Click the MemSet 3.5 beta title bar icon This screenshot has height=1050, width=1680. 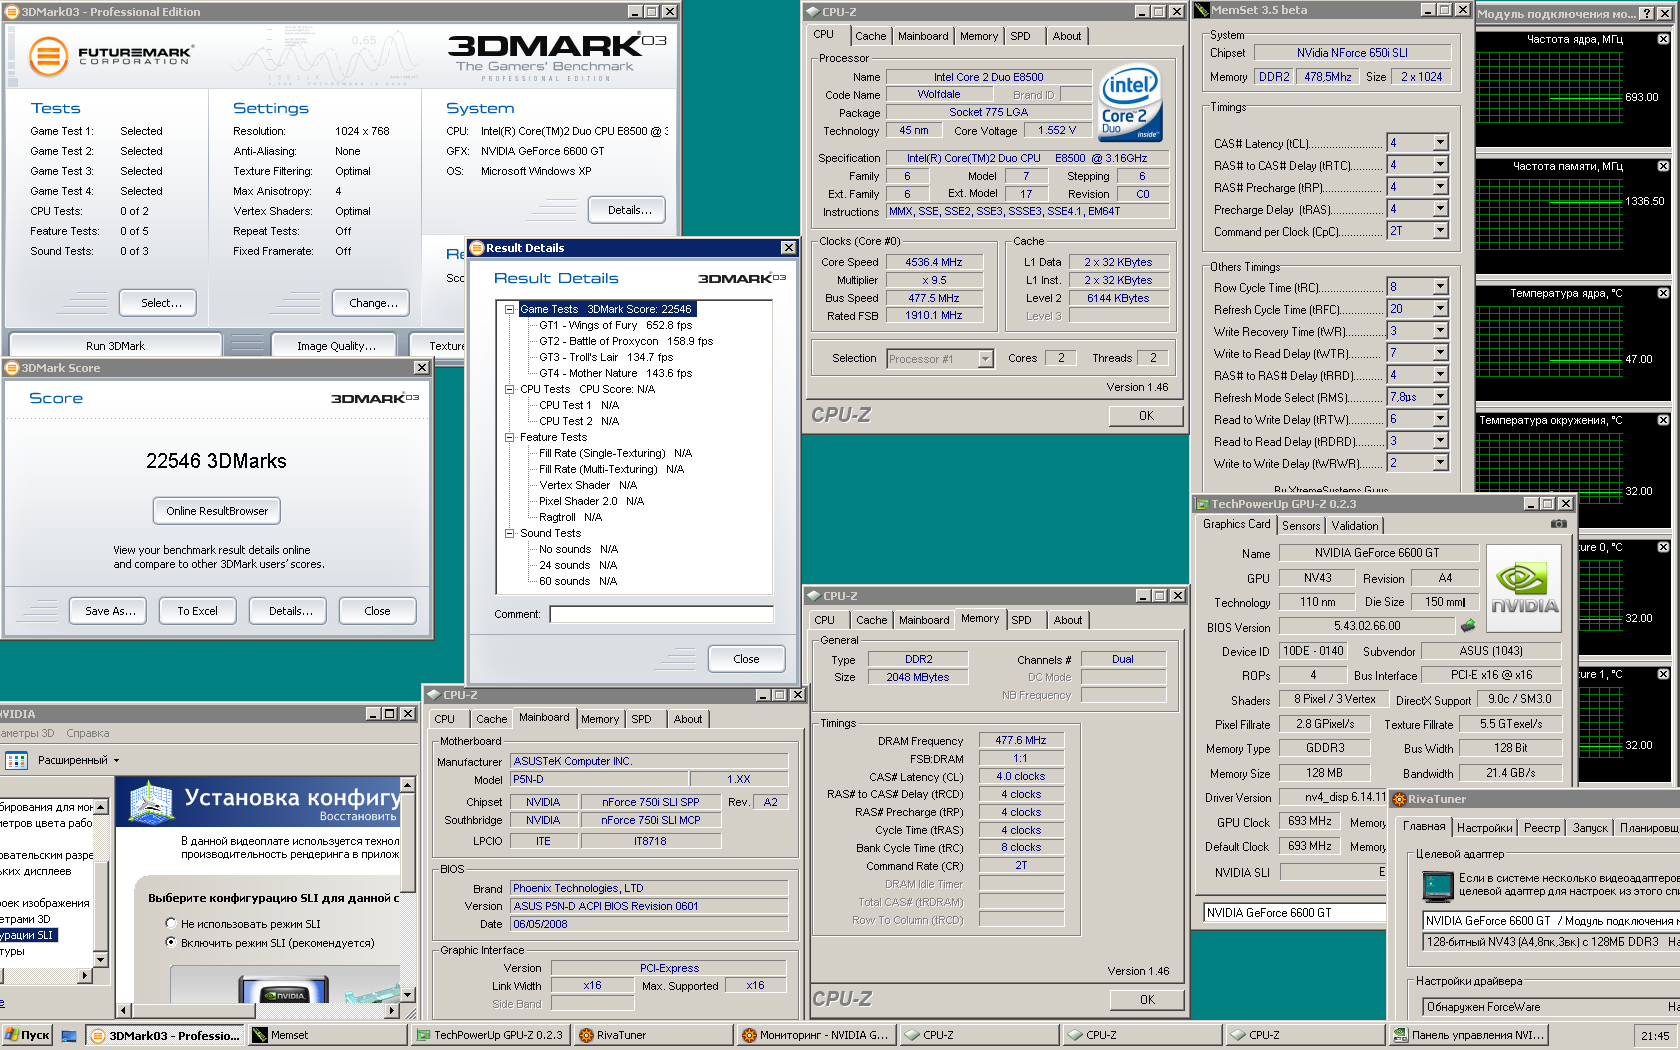(x=1203, y=10)
